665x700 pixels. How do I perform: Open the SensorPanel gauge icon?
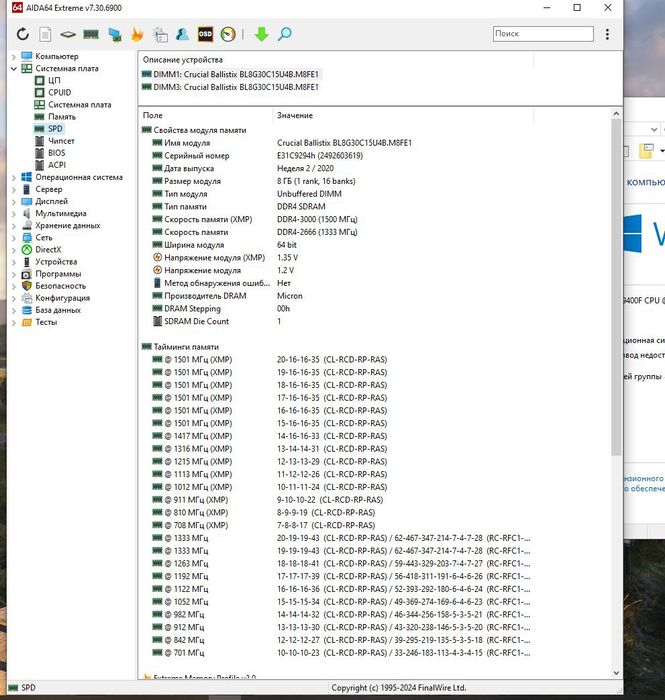228,34
